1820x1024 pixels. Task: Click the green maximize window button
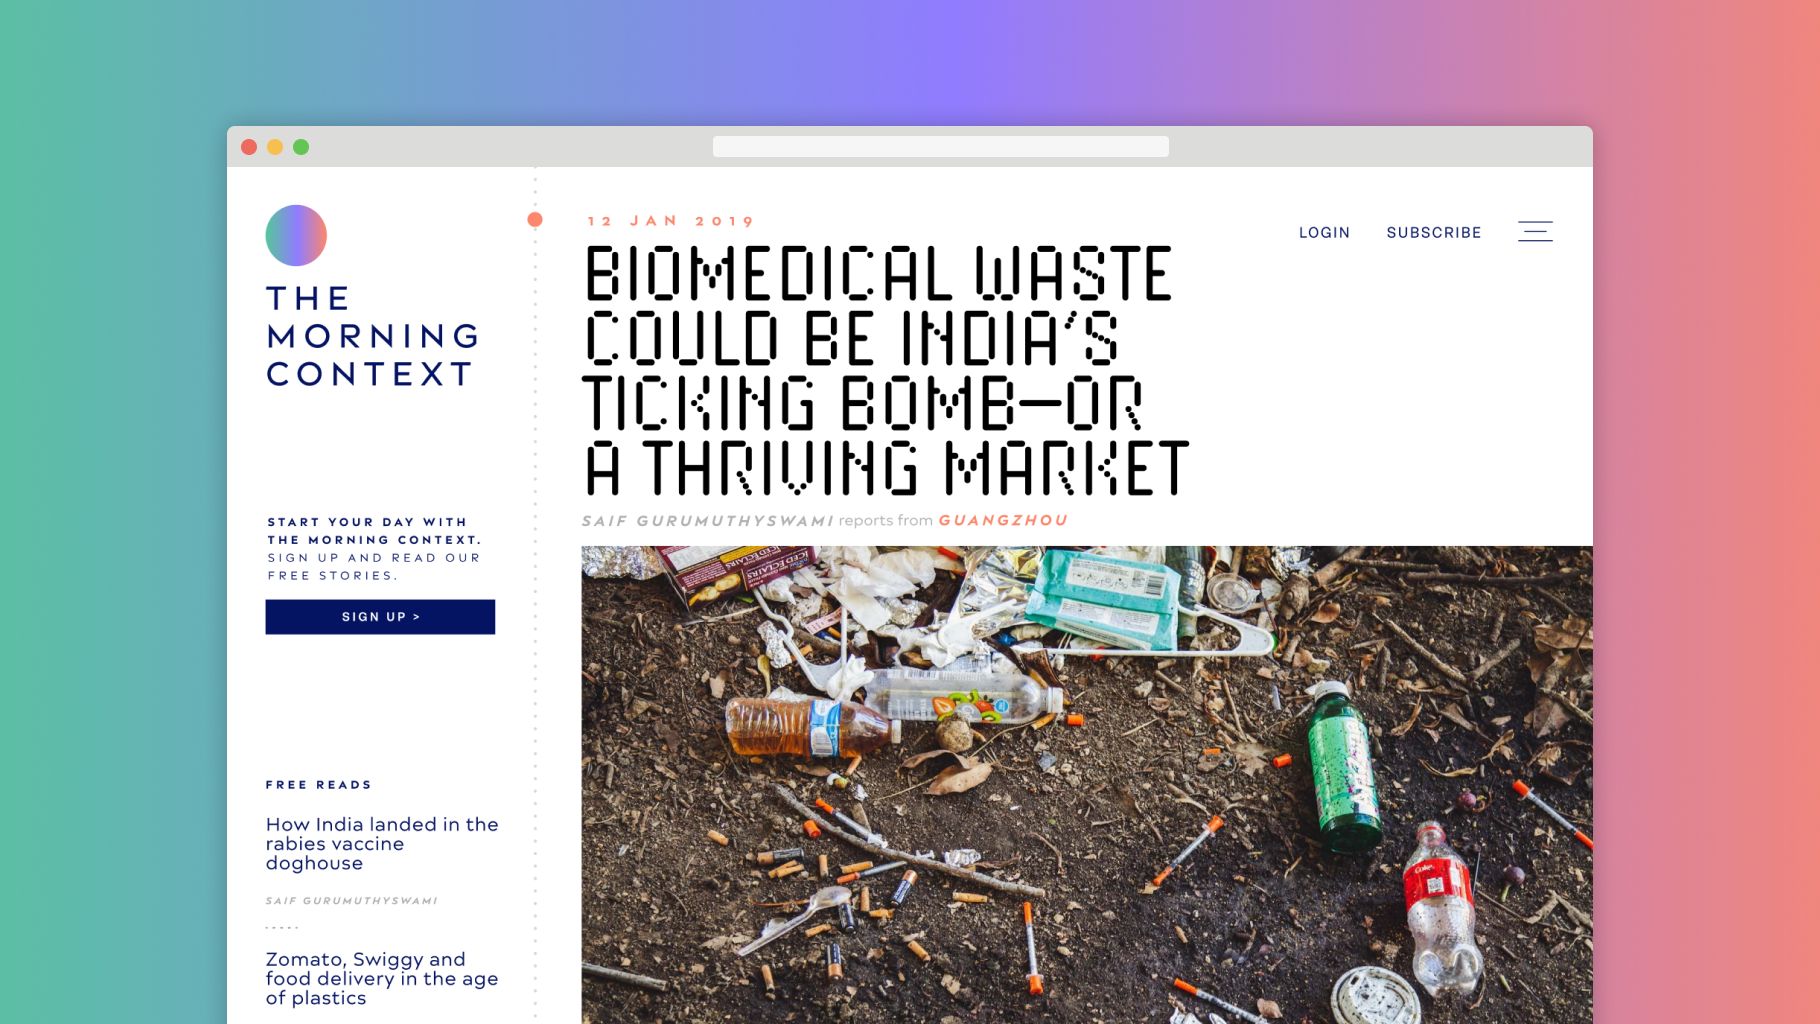301,147
